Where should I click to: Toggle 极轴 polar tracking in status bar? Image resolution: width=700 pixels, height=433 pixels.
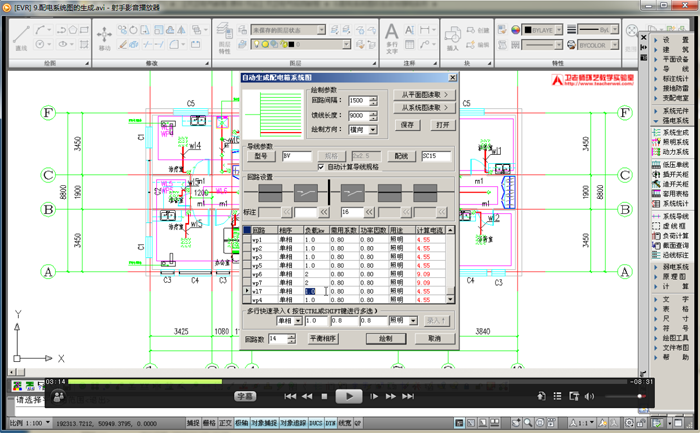click(x=241, y=423)
